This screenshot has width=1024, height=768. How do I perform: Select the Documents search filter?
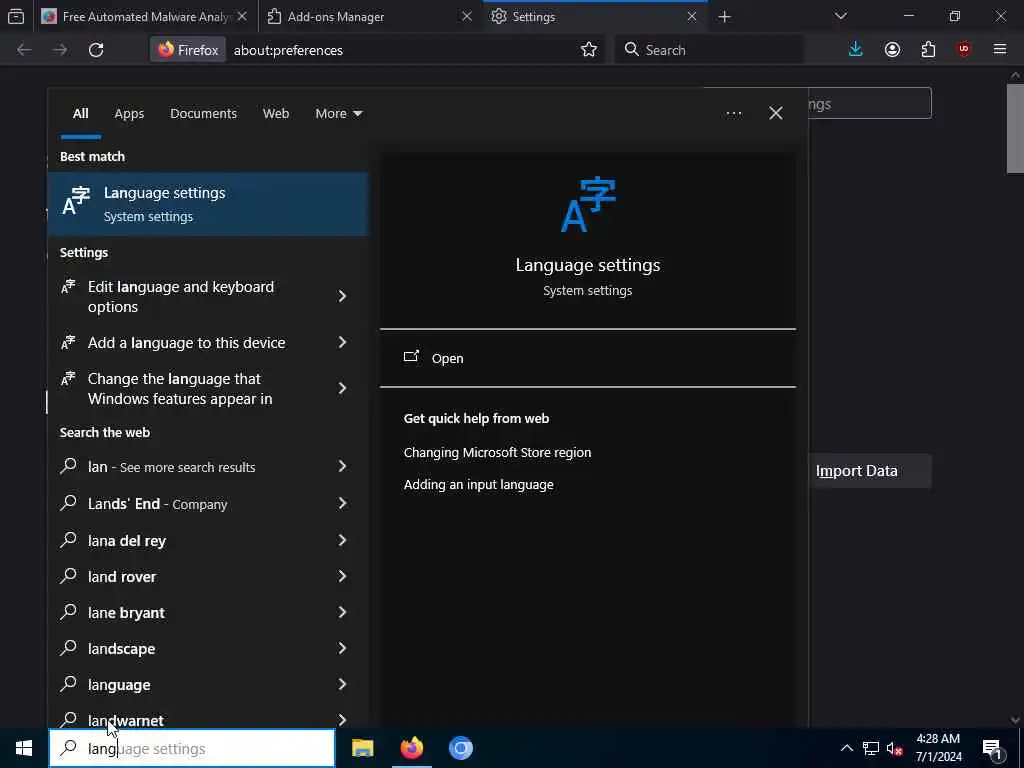pyautogui.click(x=203, y=114)
